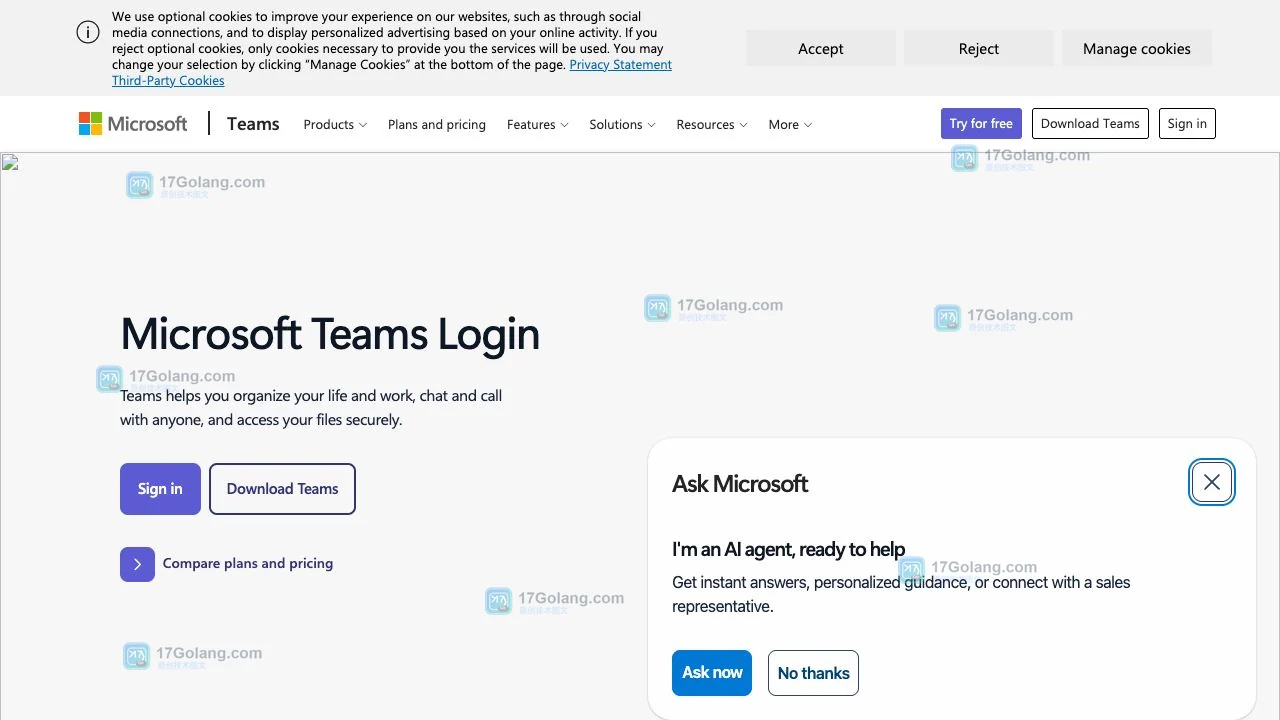Open the Solutions dropdown menu
The height and width of the screenshot is (720, 1280).
click(622, 124)
